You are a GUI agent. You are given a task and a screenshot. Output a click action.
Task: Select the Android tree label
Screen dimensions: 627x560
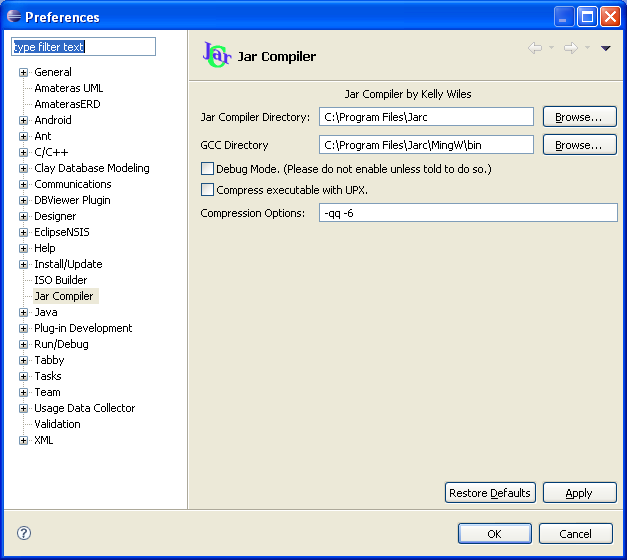[x=53, y=120]
